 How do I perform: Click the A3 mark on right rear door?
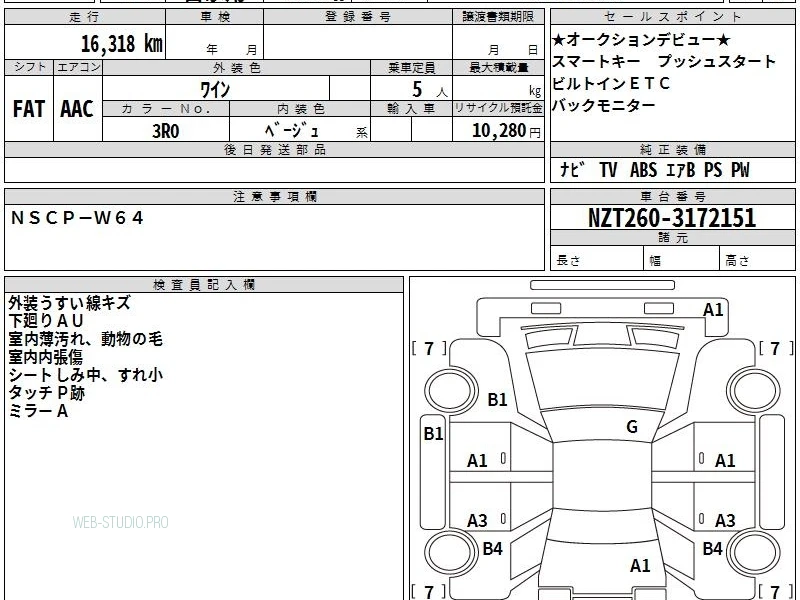point(725,521)
